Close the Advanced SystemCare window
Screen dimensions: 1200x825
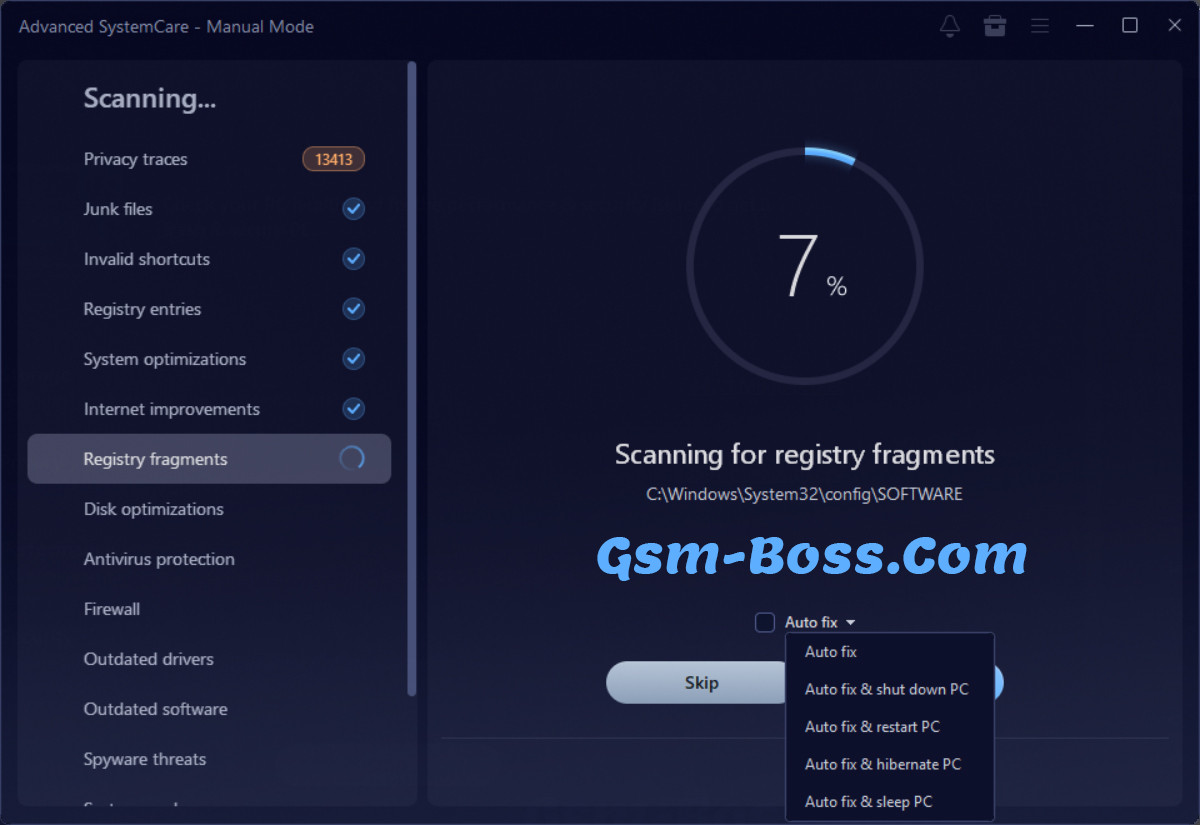(x=1175, y=26)
